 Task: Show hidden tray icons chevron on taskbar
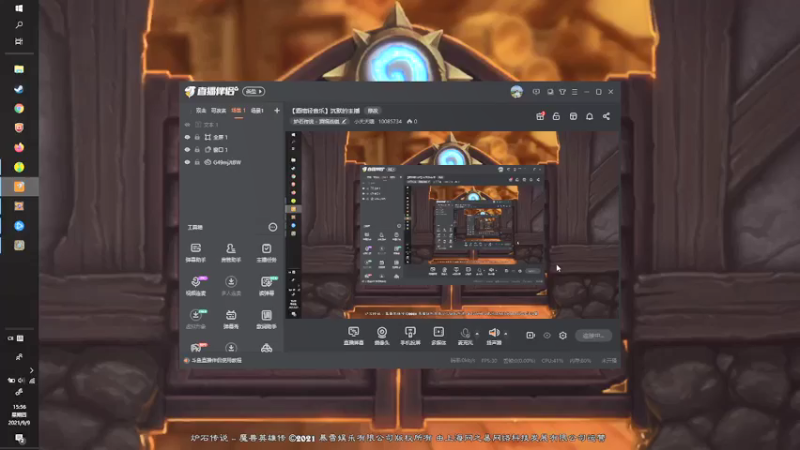31,370
